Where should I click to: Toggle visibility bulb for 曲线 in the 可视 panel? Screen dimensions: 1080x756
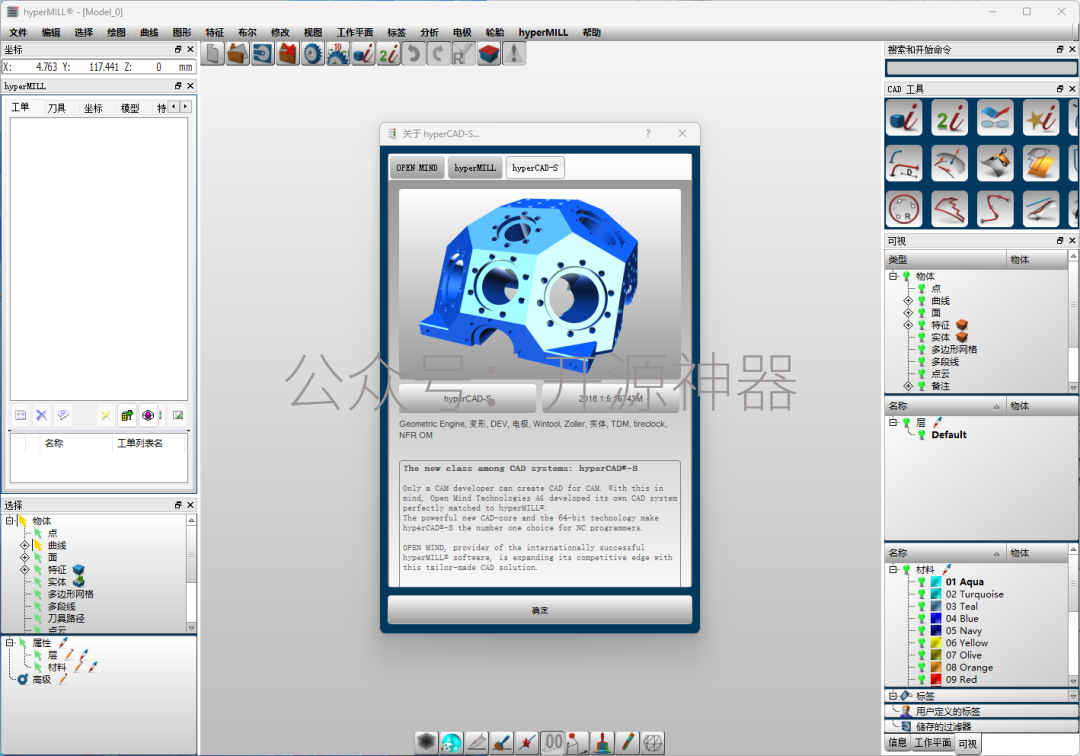pyautogui.click(x=922, y=301)
